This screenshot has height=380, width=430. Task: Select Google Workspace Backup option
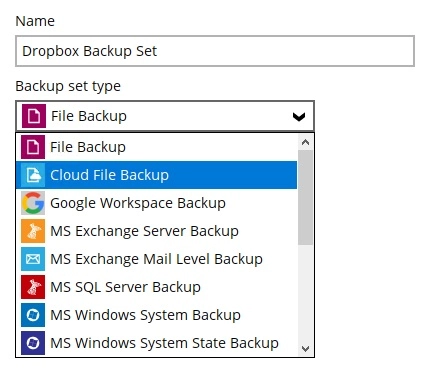(156, 203)
